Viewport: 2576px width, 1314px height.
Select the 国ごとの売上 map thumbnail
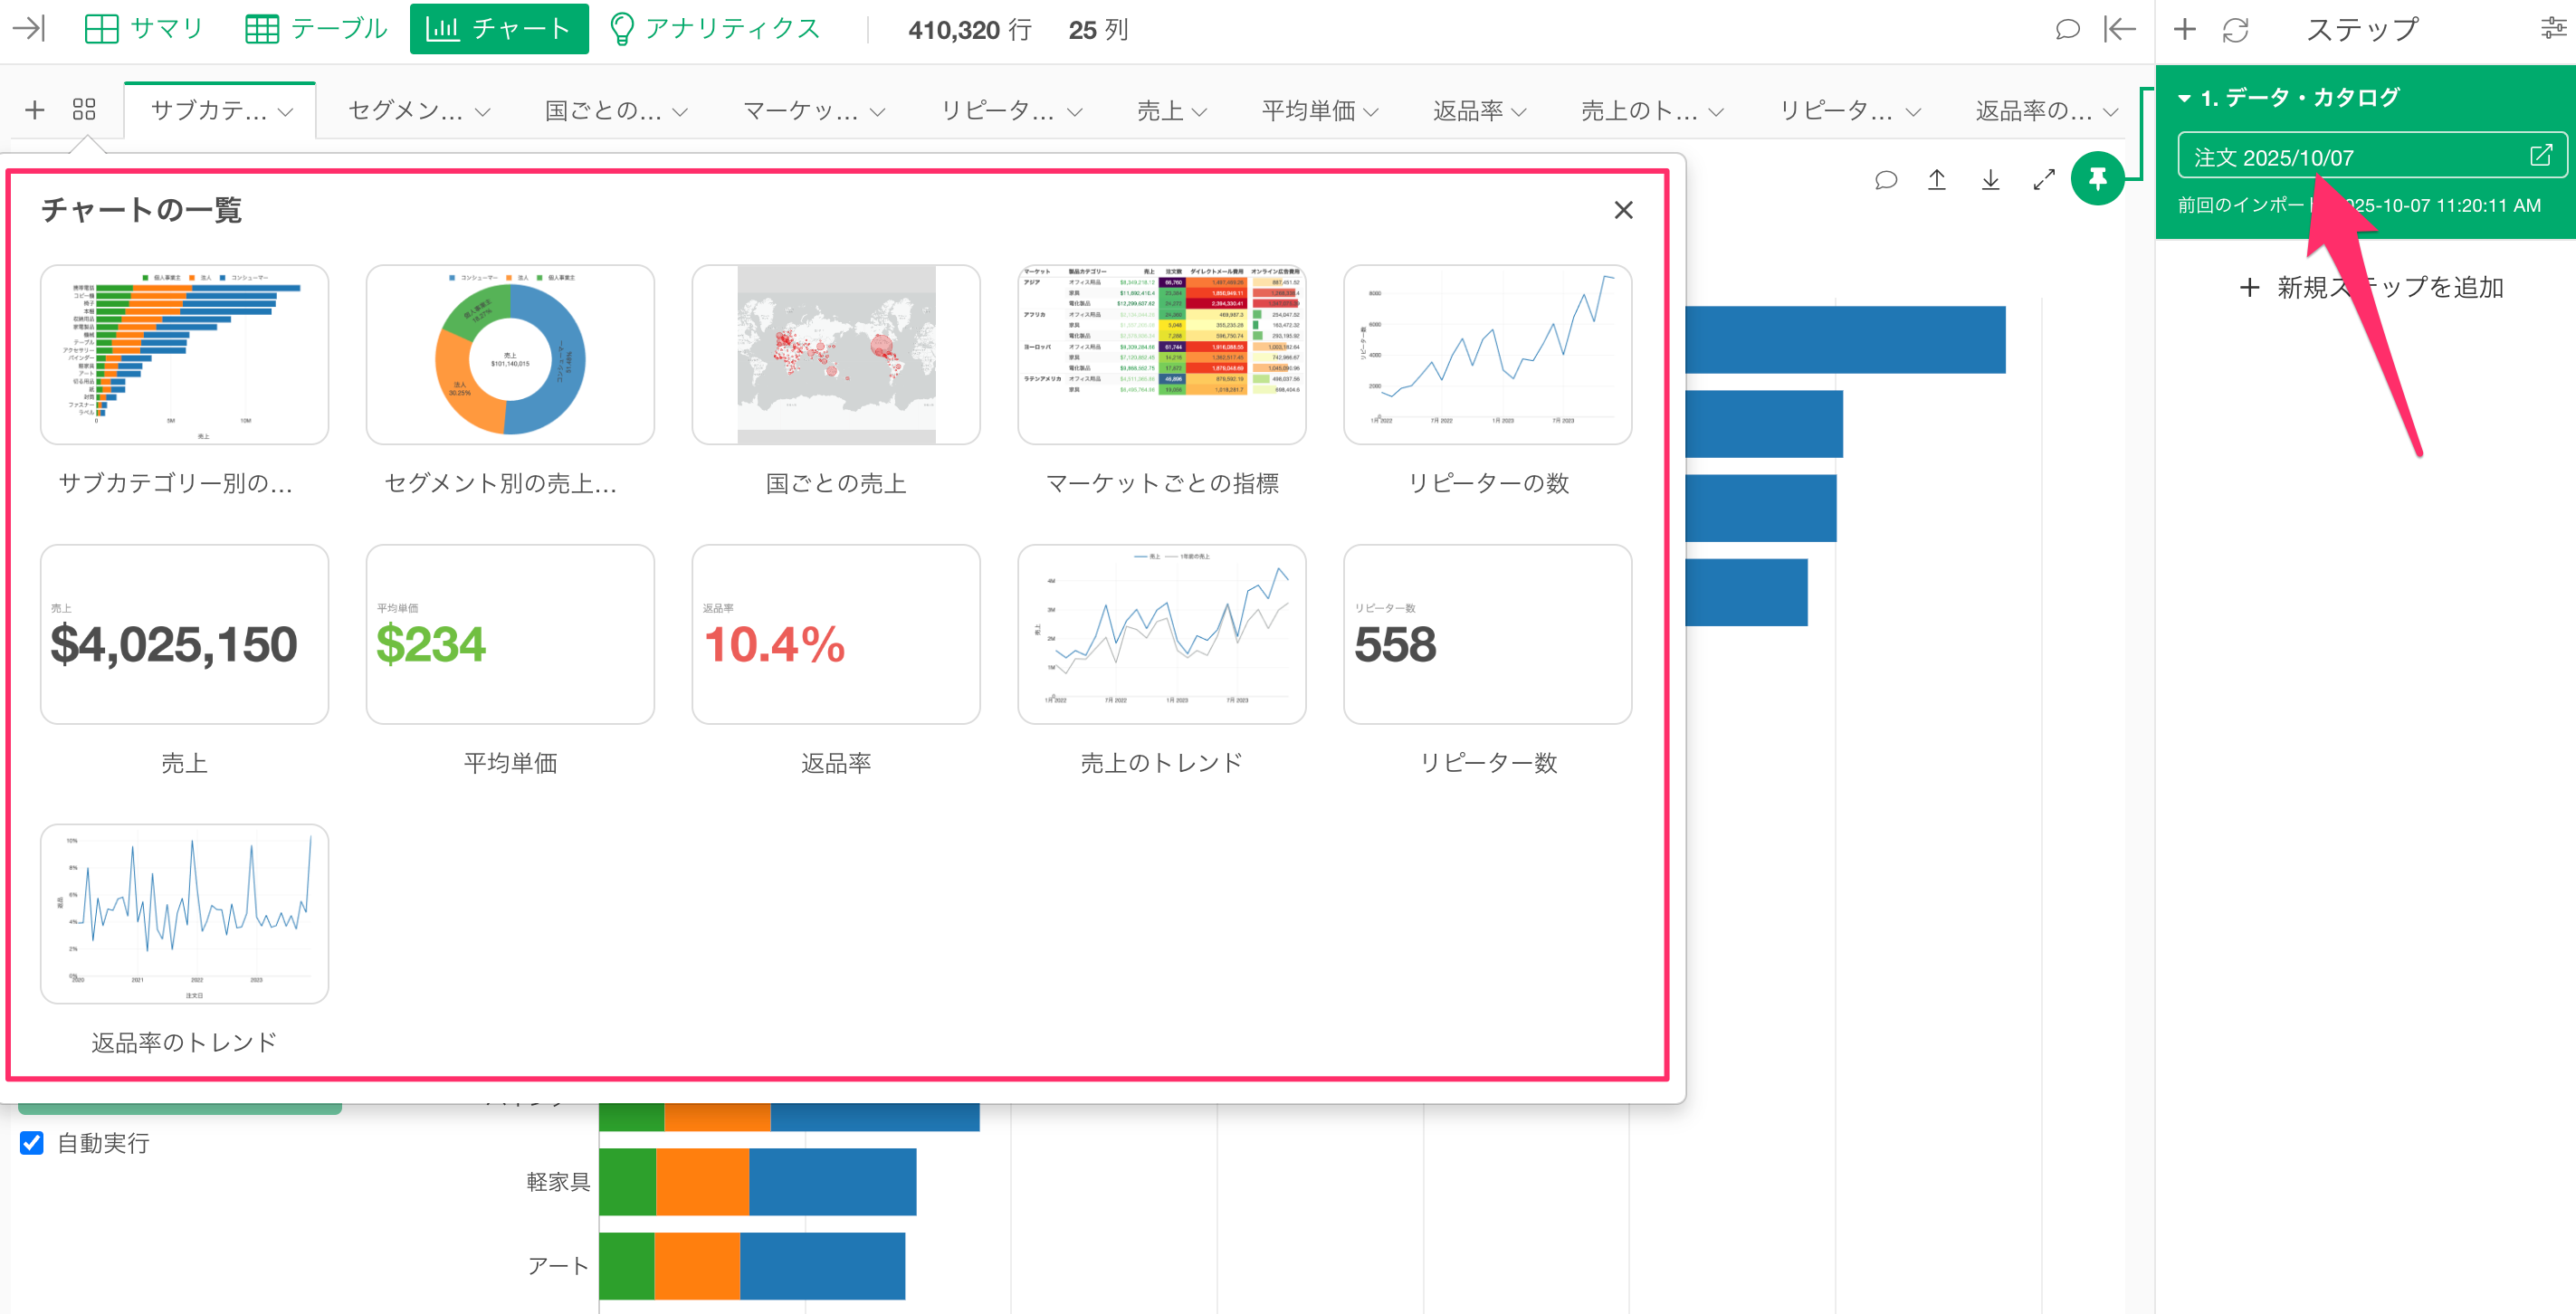coord(836,355)
